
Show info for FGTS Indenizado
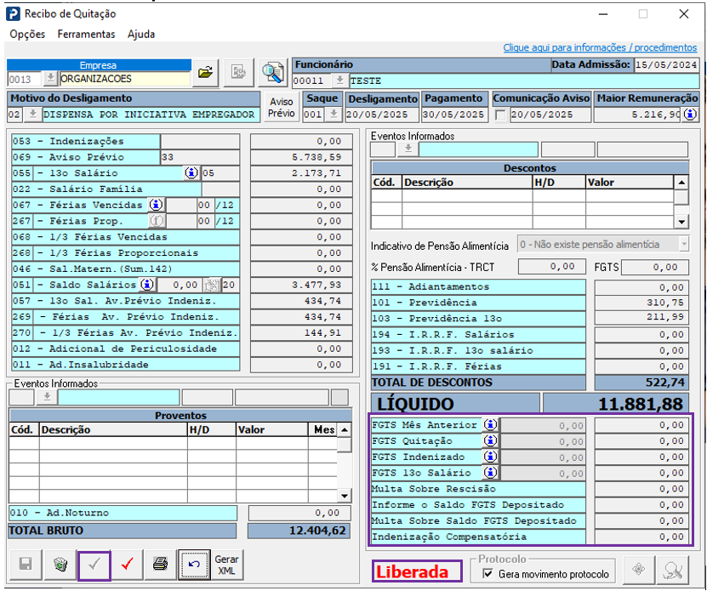[x=490, y=457]
